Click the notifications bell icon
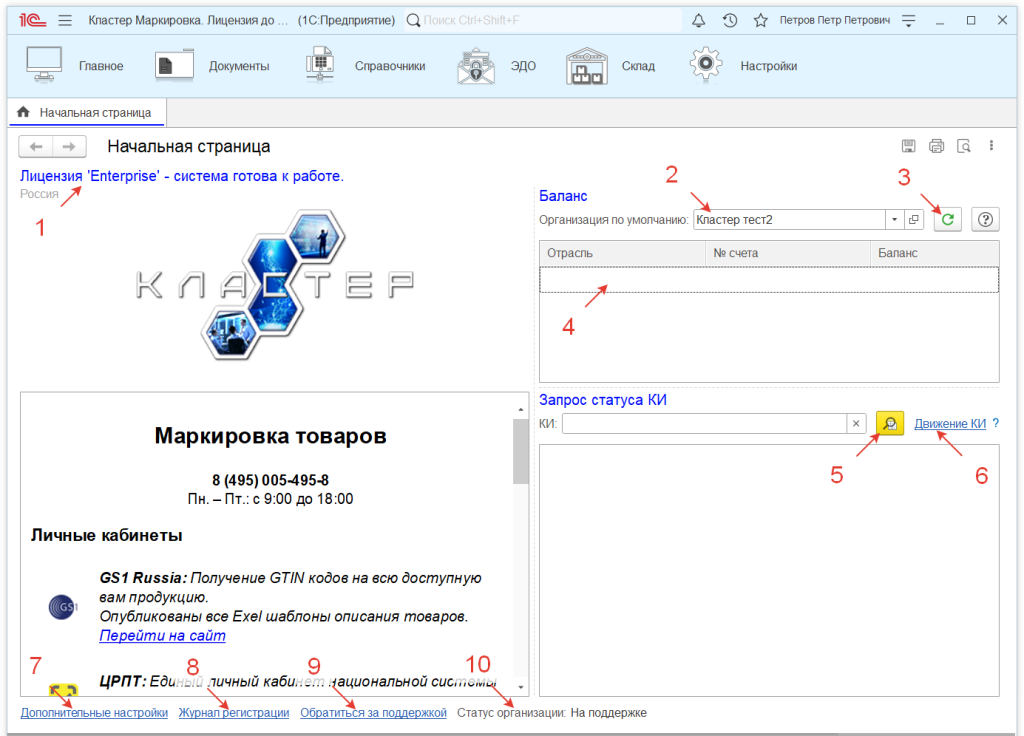This screenshot has height=736, width=1024. [x=699, y=20]
